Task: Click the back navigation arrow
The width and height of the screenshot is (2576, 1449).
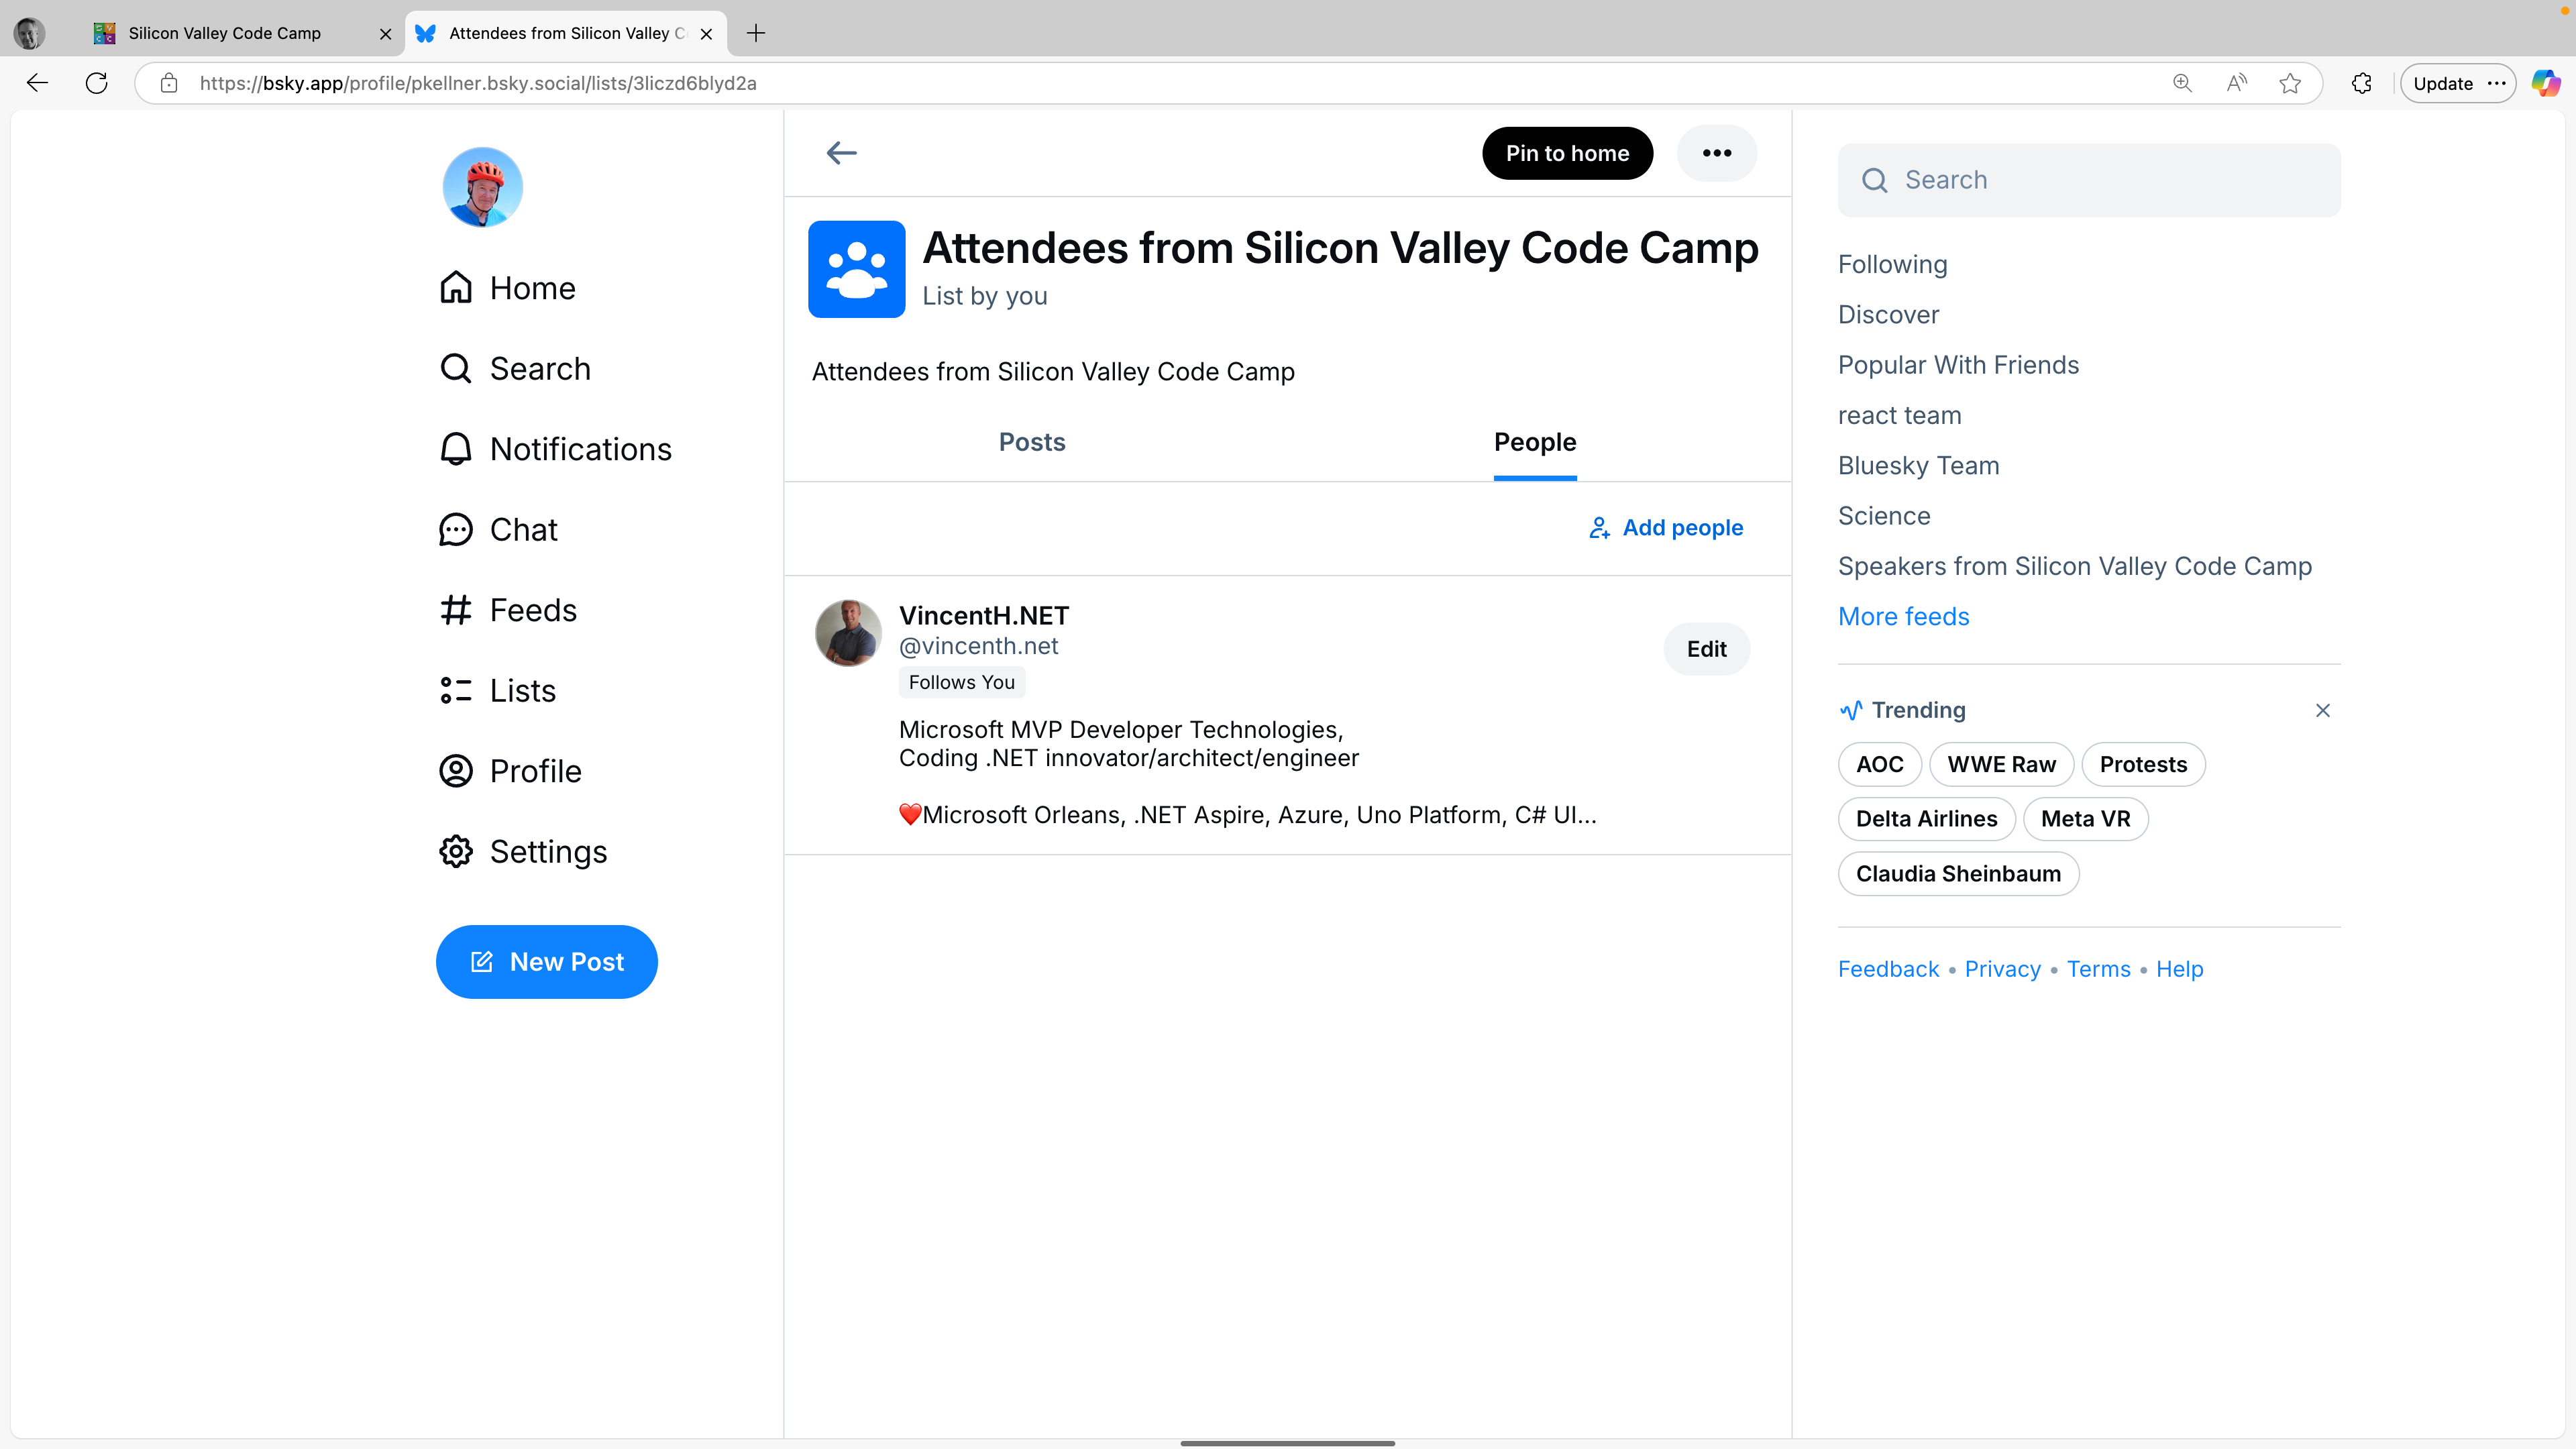Action: [x=842, y=152]
